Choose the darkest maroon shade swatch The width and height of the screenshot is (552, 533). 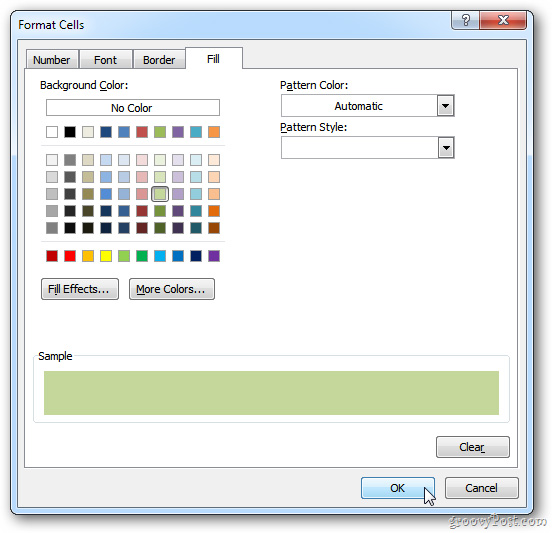(x=142, y=228)
